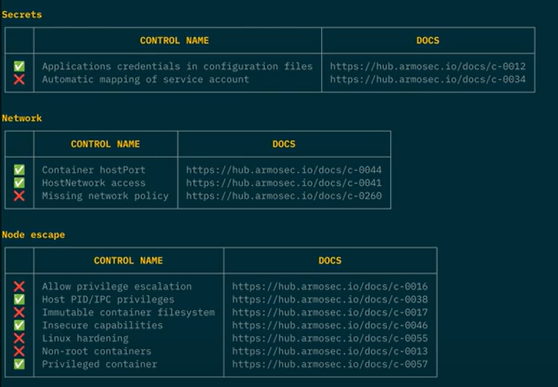Open docs link ending in c-0055

pyautogui.click(x=330, y=338)
